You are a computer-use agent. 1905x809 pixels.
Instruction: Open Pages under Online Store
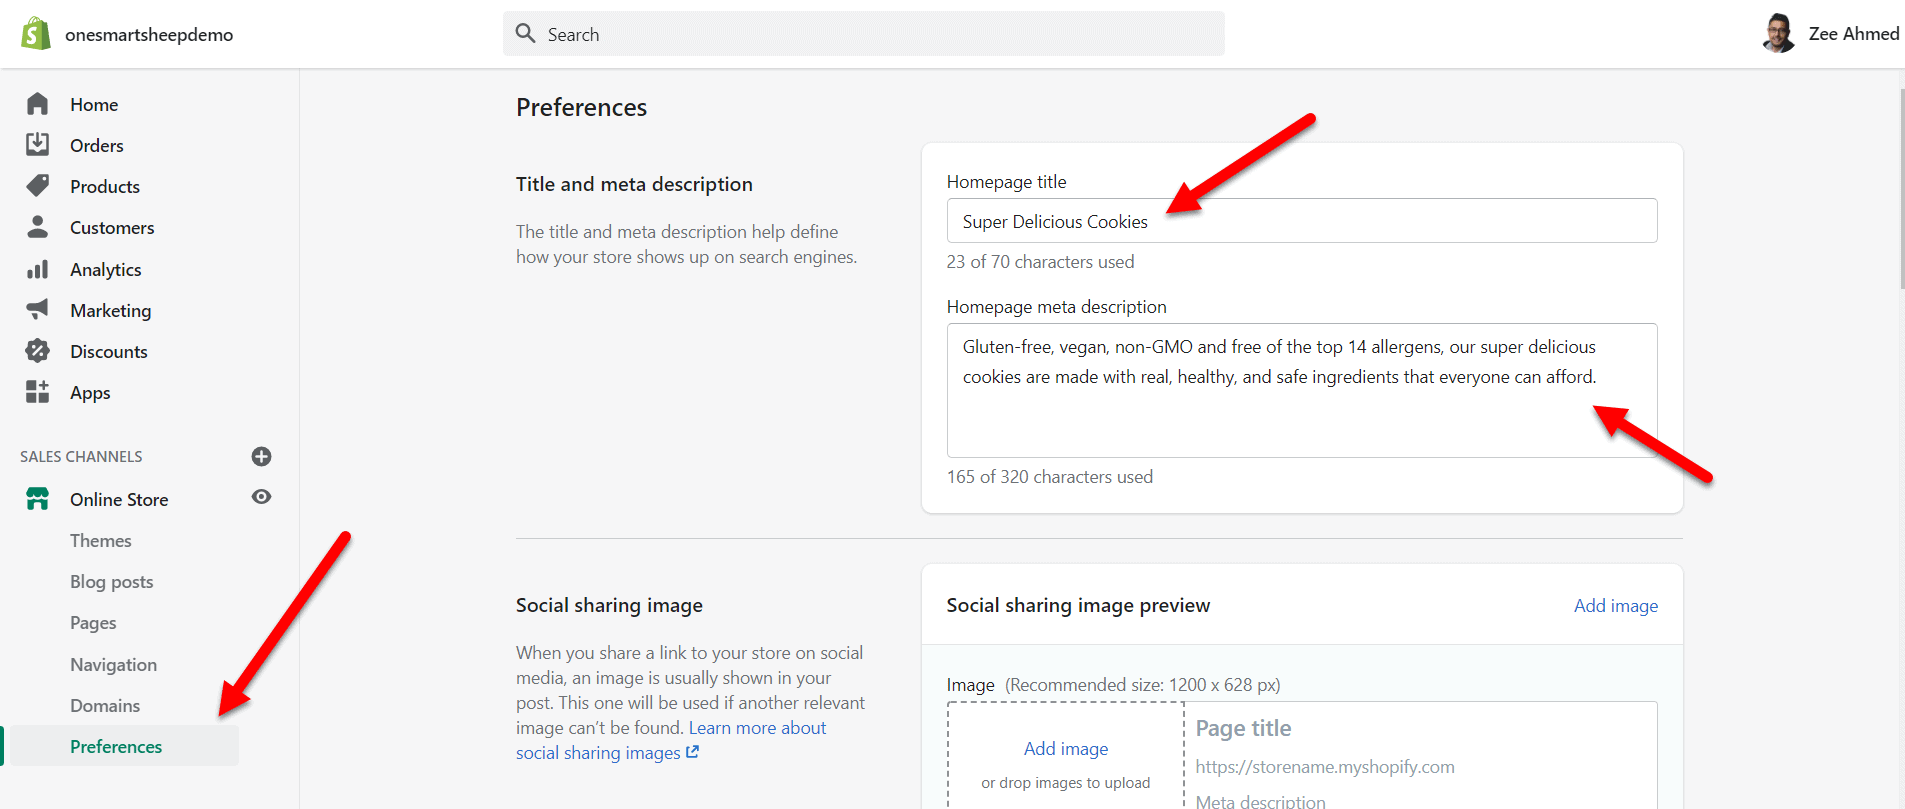(x=93, y=622)
